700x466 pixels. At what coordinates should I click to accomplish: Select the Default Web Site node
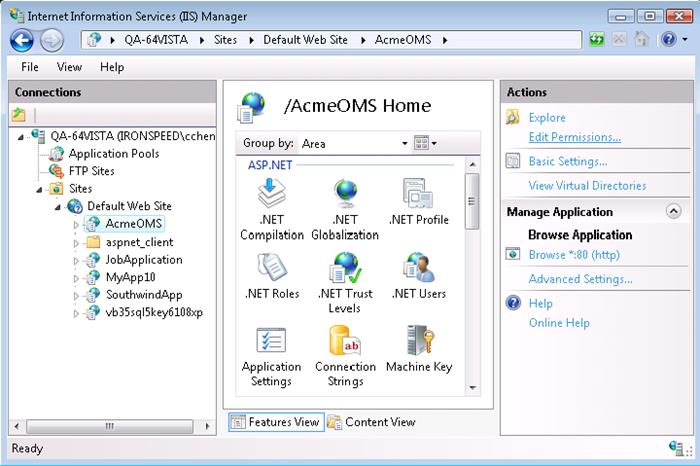(x=129, y=206)
